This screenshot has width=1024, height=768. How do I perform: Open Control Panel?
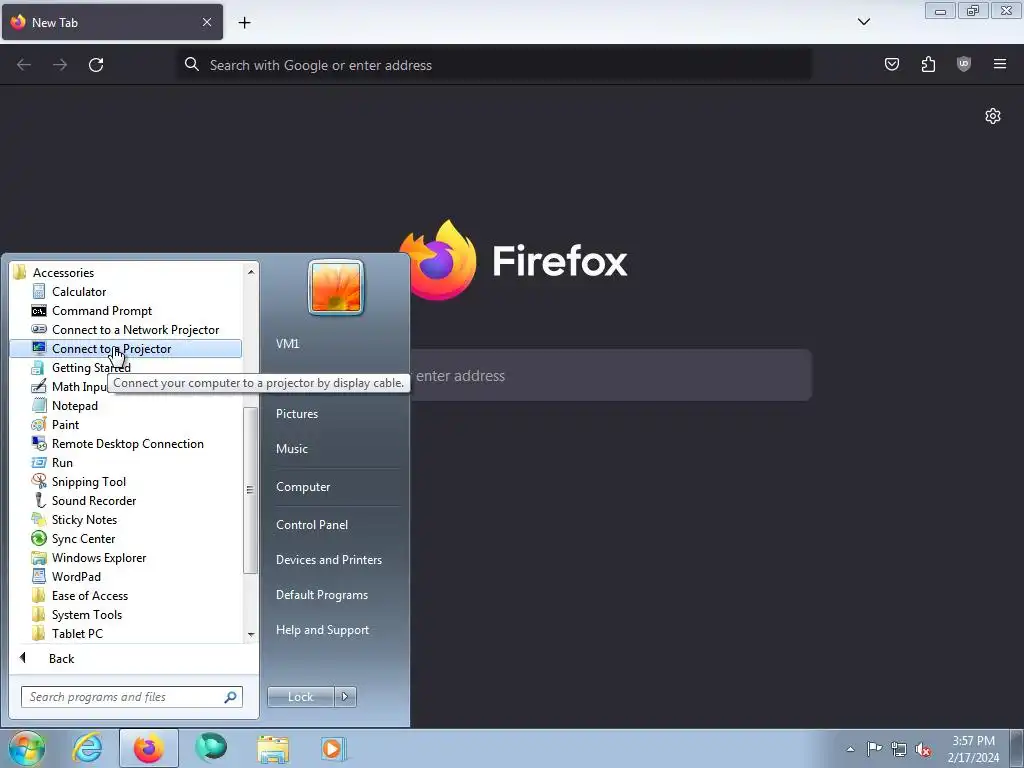(312, 525)
